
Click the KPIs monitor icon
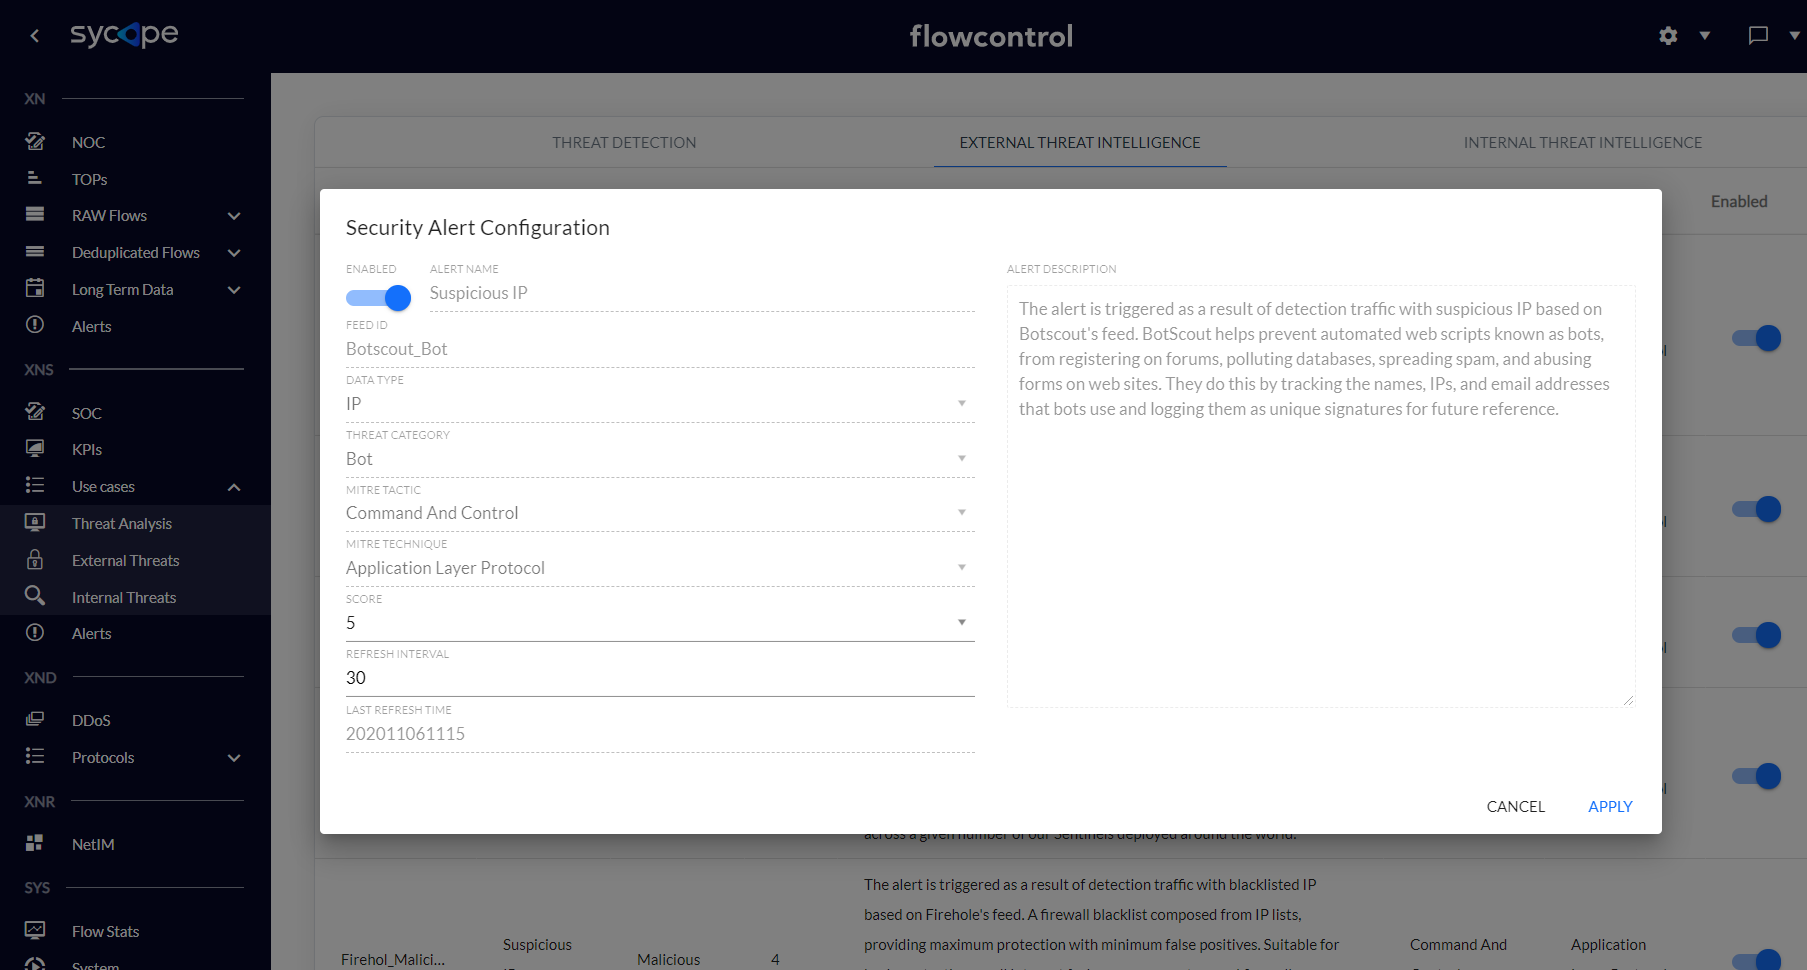(x=35, y=449)
